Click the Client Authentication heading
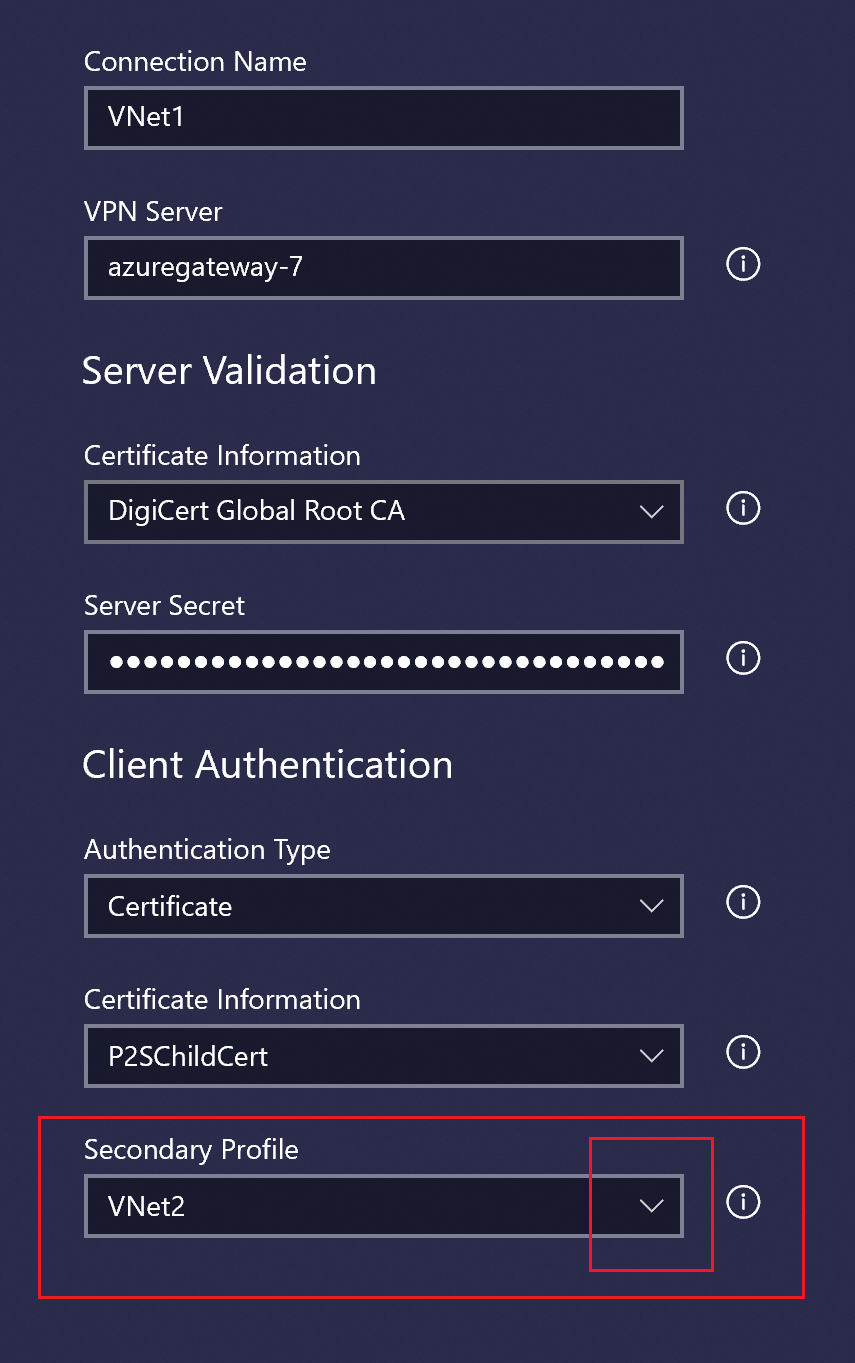 coord(267,765)
